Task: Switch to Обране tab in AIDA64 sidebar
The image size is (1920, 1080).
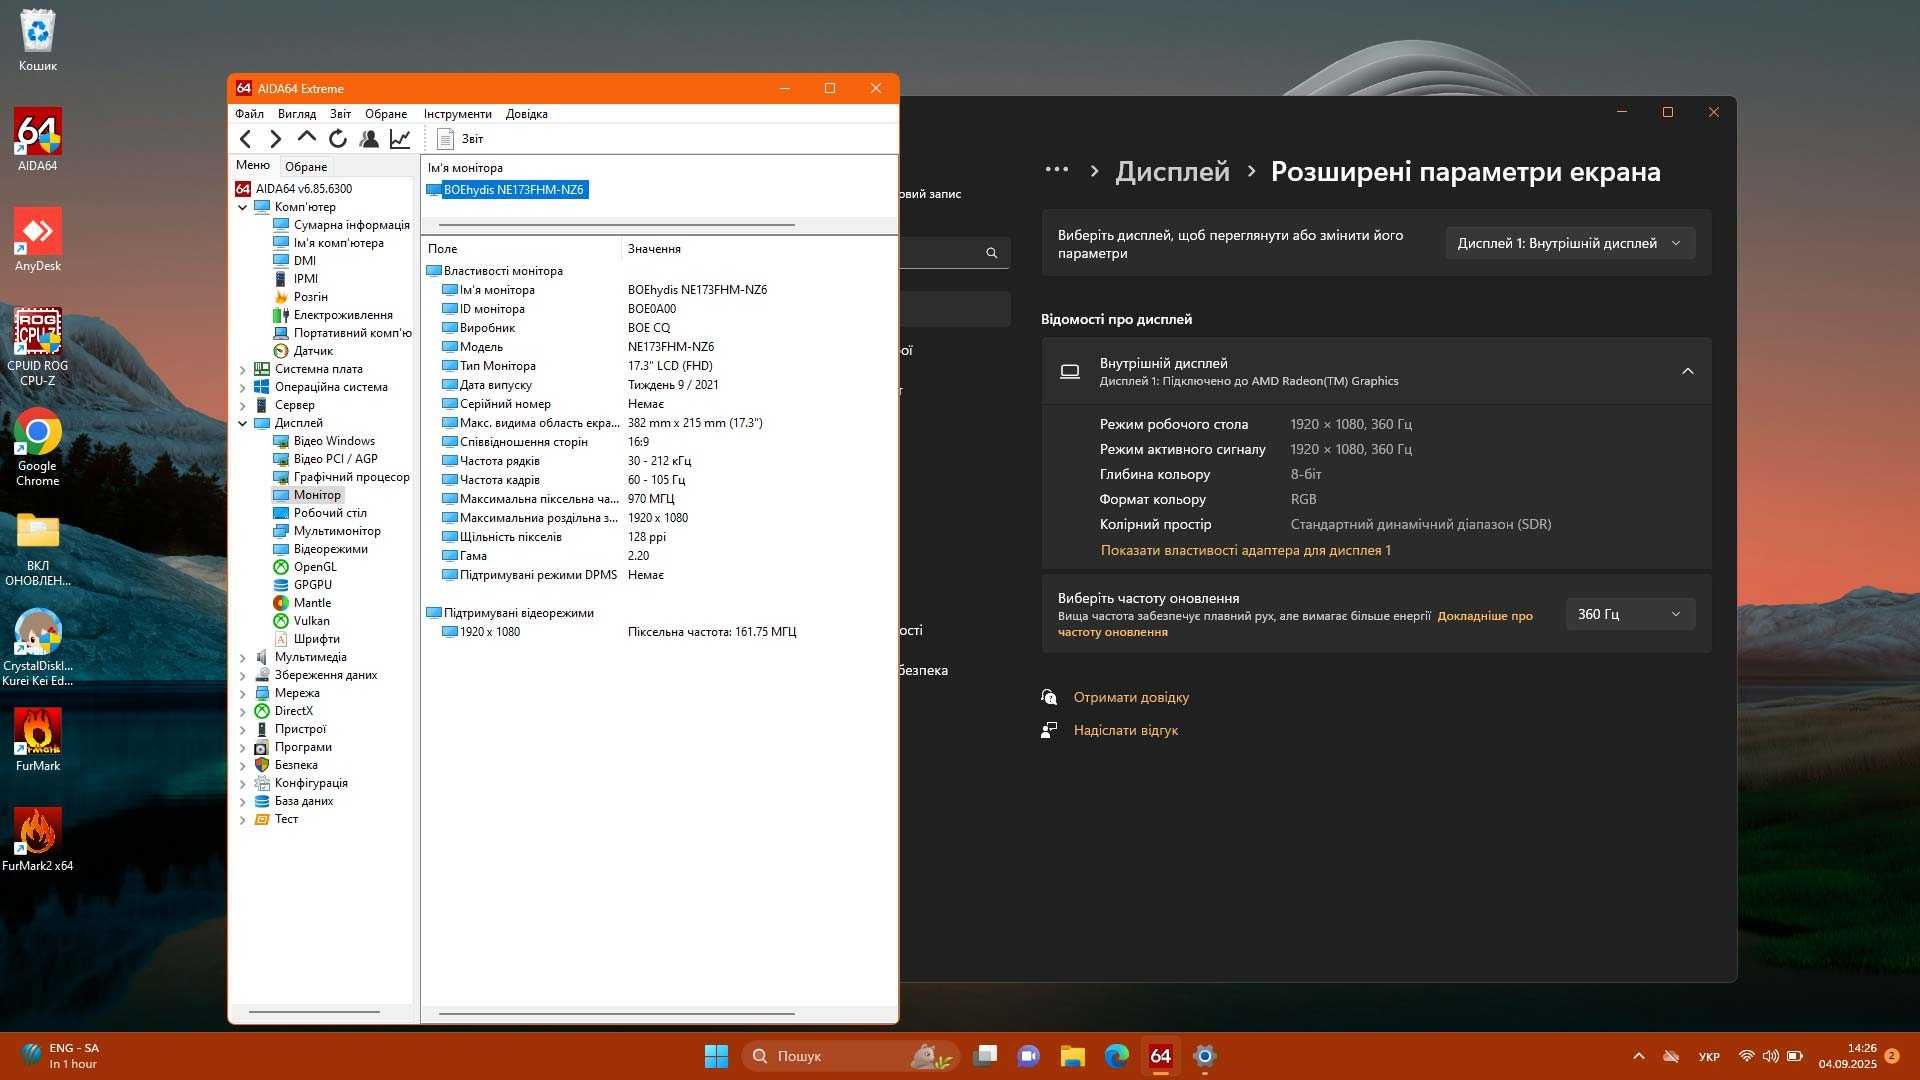Action: click(x=305, y=167)
